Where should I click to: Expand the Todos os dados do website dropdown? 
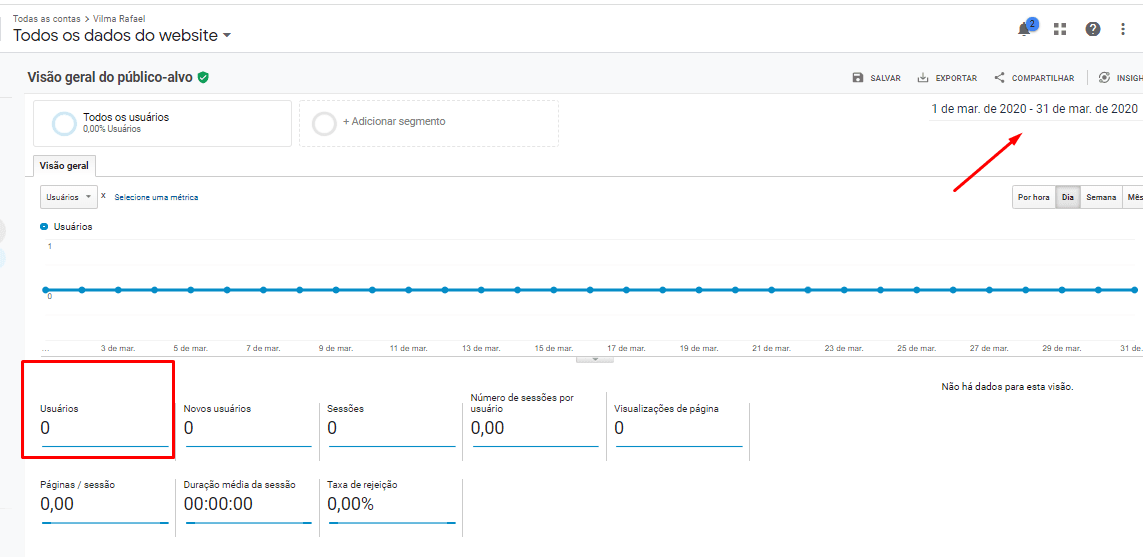click(x=227, y=36)
